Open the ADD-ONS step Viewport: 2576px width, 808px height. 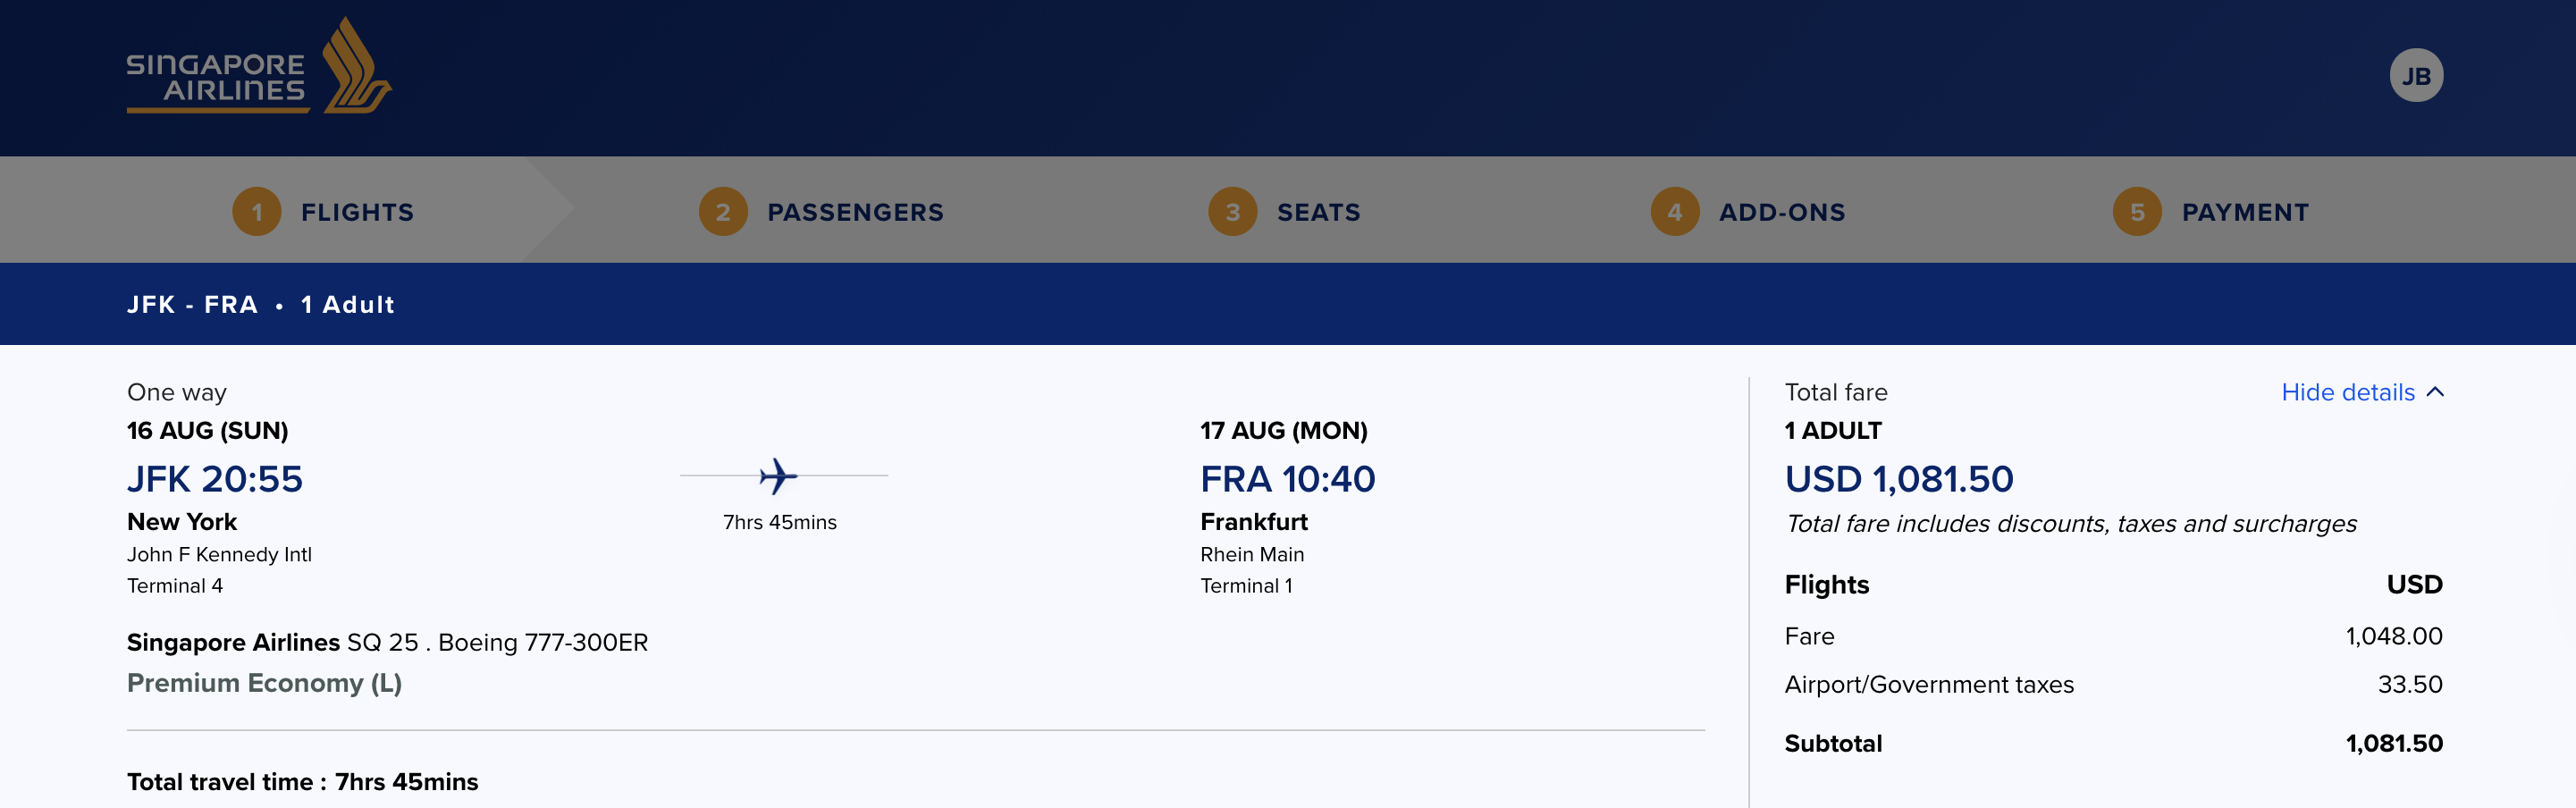[x=1781, y=211]
